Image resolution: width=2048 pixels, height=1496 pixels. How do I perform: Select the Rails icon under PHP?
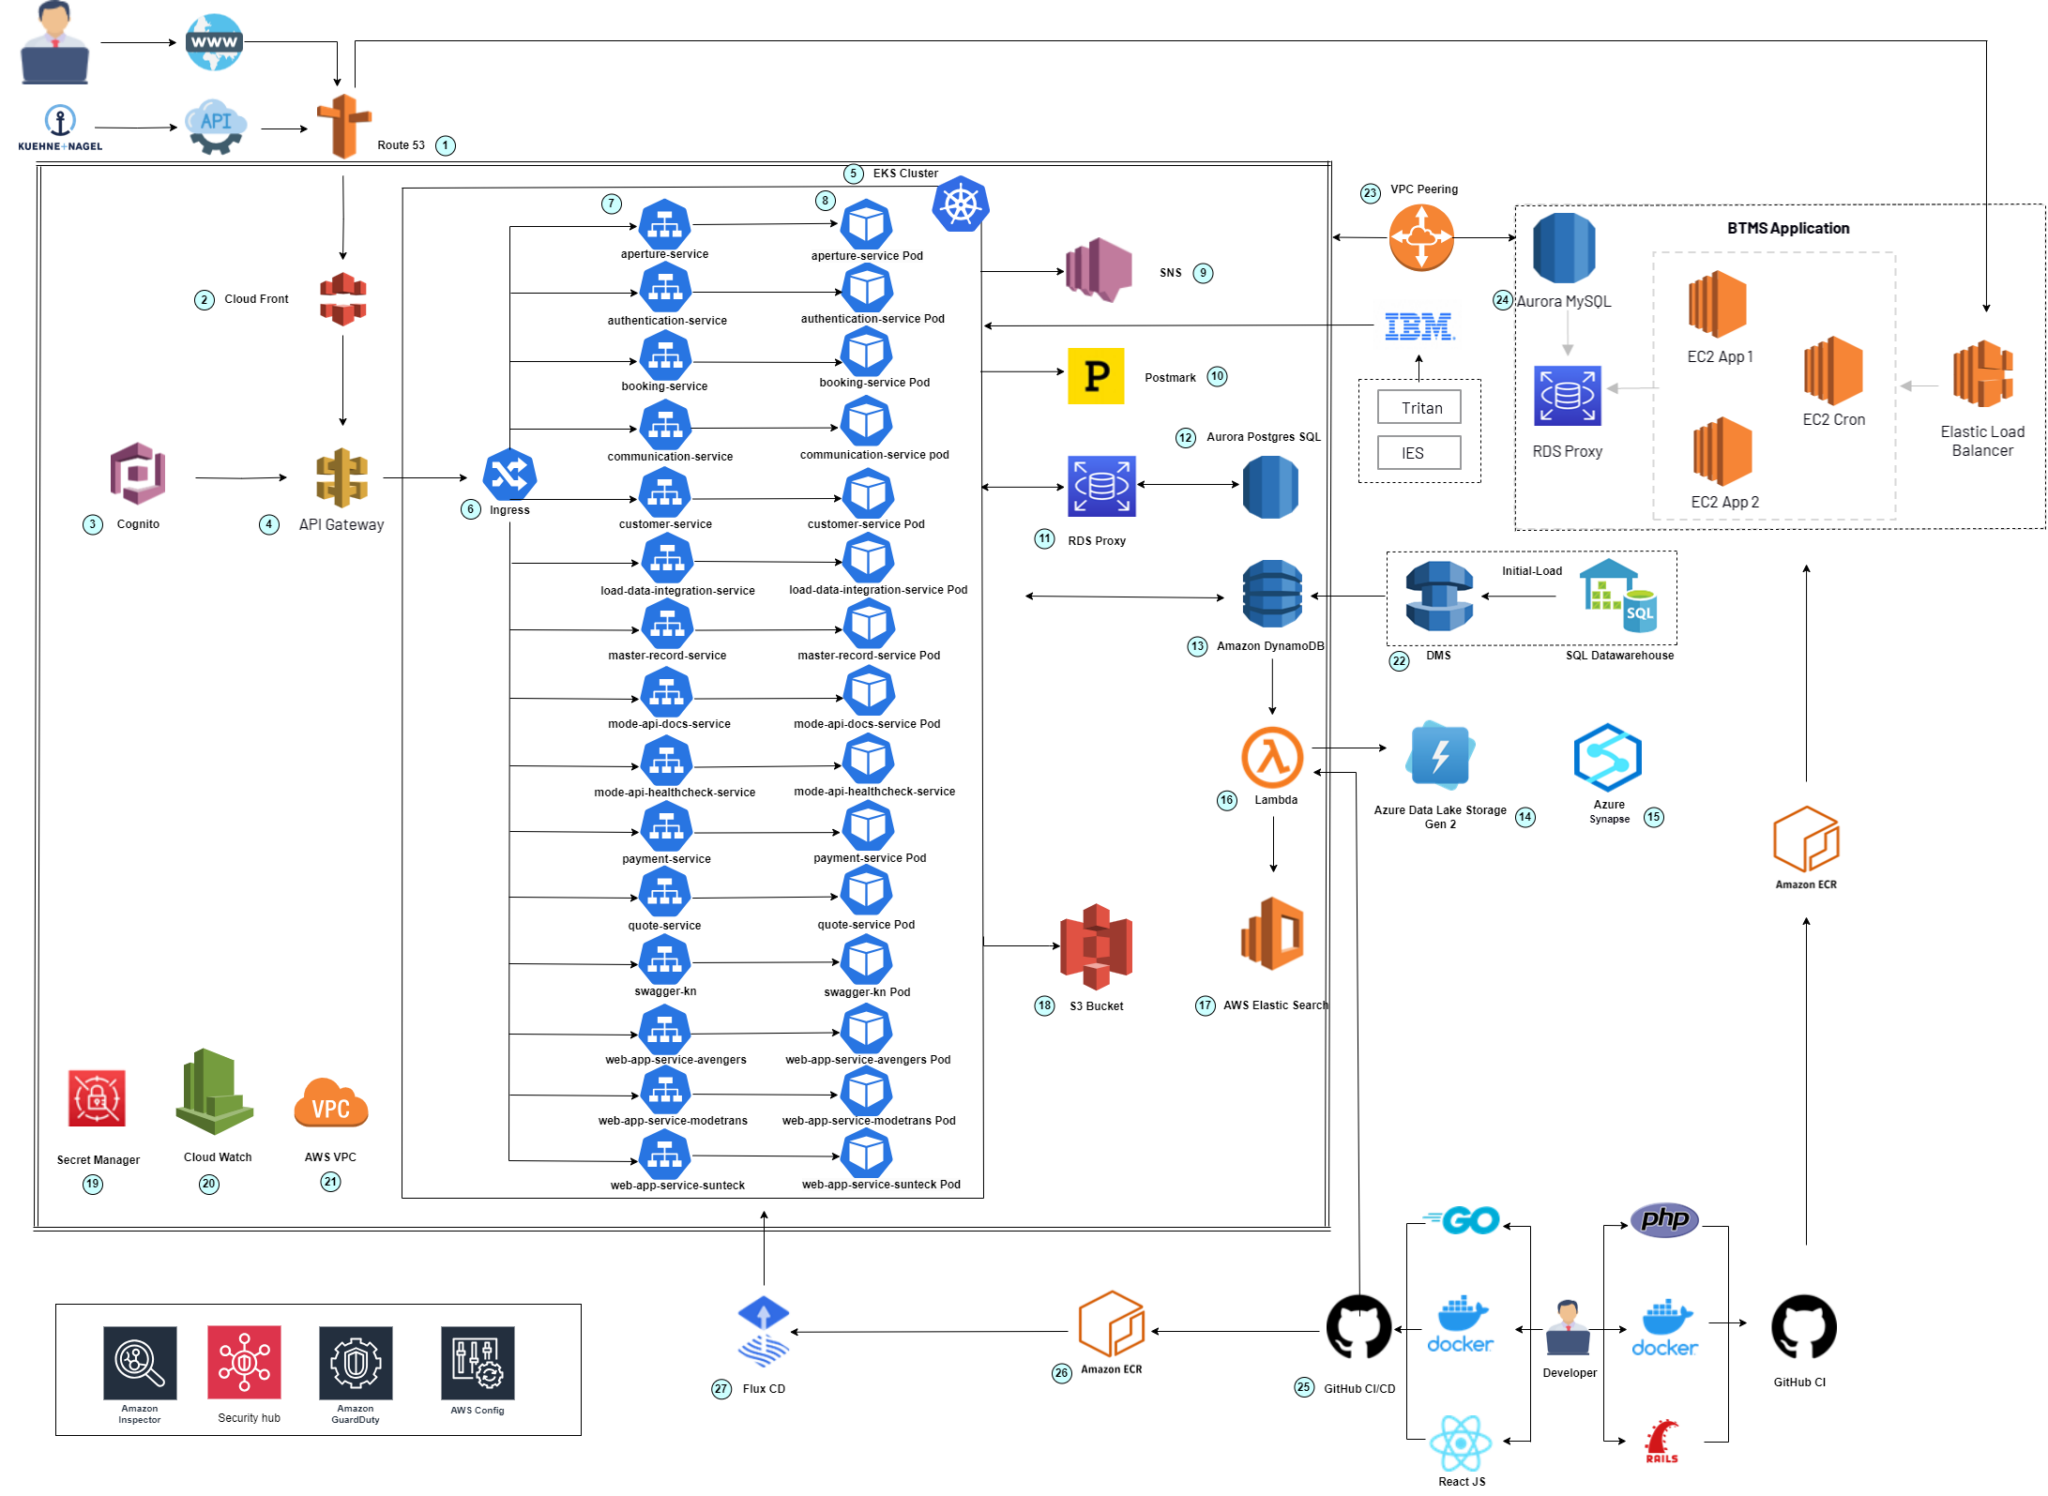(x=1663, y=1437)
